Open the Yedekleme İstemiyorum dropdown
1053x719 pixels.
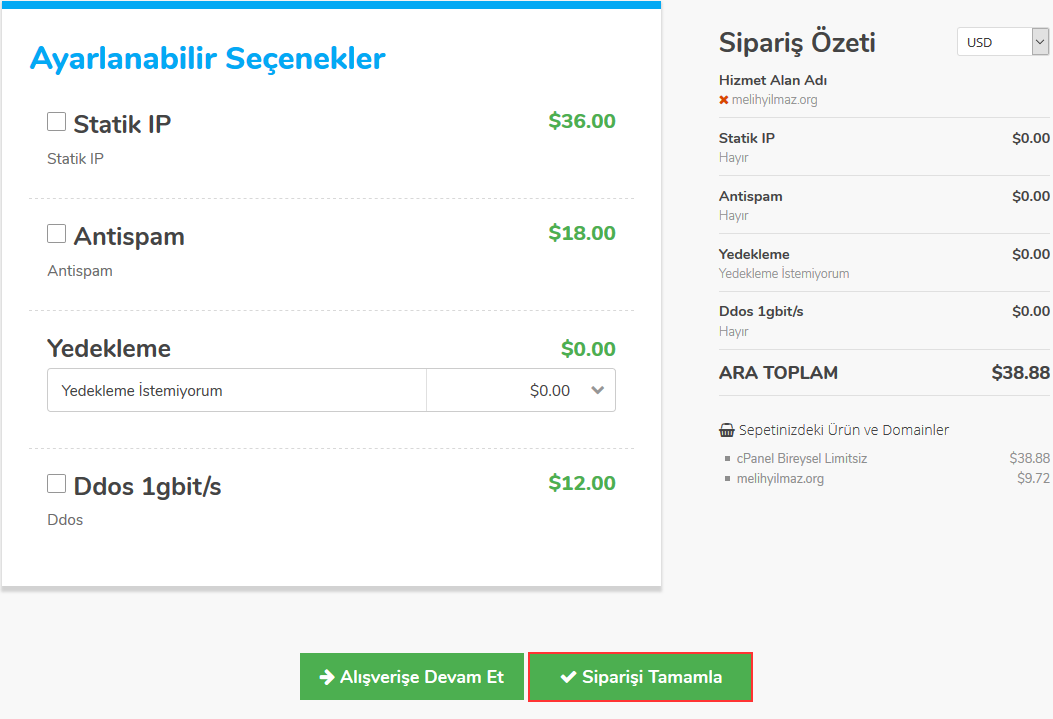tap(331, 391)
